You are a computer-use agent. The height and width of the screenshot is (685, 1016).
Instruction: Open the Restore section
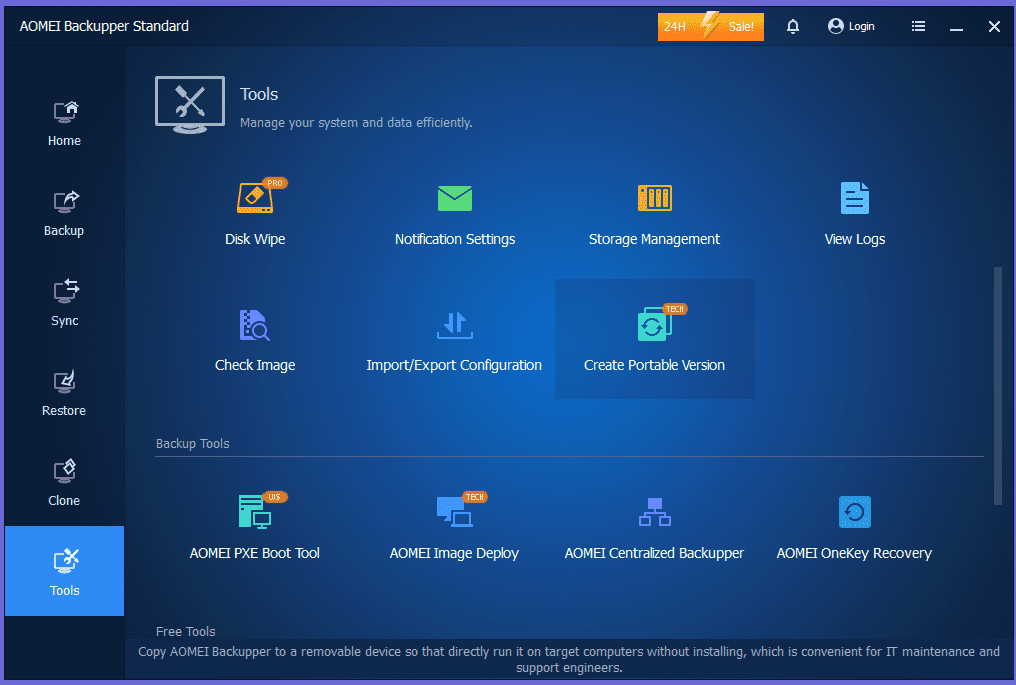click(x=64, y=393)
